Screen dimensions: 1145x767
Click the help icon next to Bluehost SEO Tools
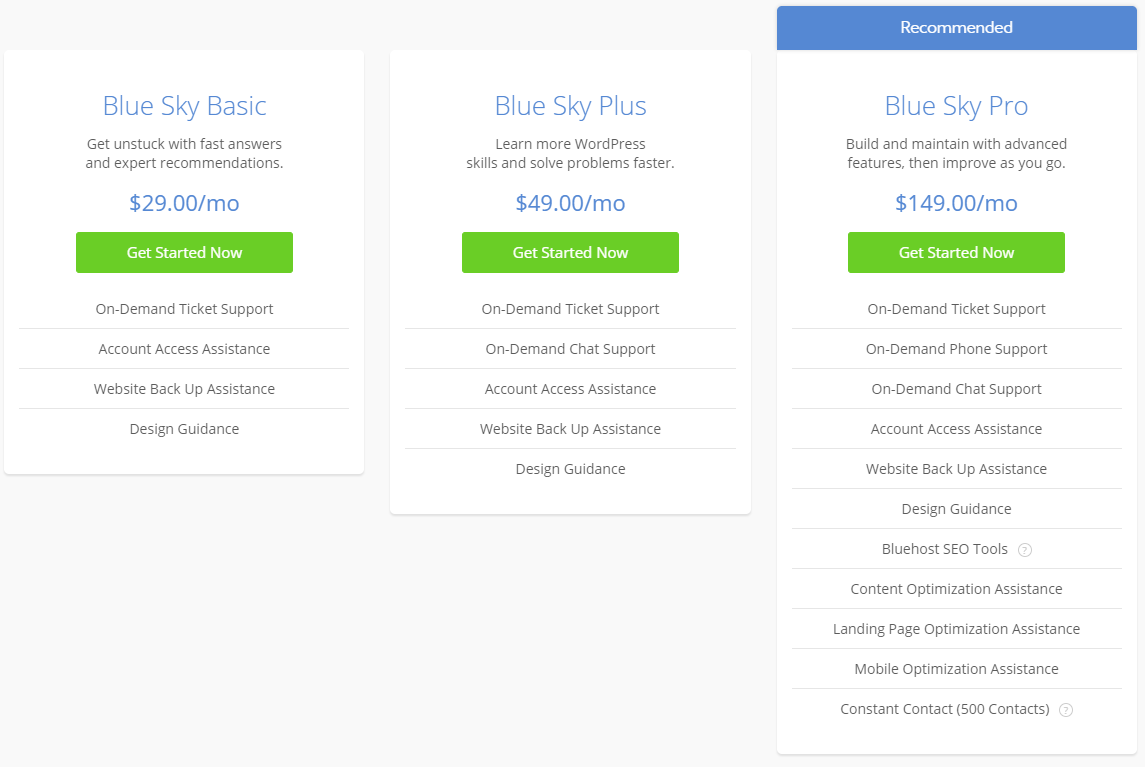click(1025, 550)
